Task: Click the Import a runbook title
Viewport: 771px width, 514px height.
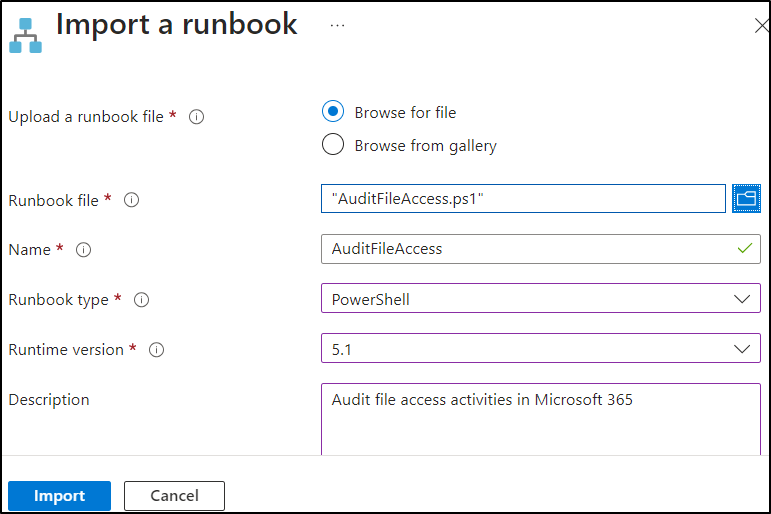Action: 177,24
